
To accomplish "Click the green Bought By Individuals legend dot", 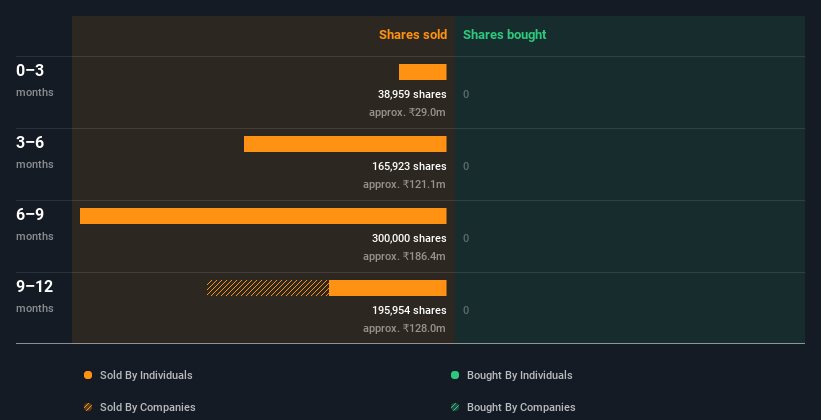I will pyautogui.click(x=455, y=375).
